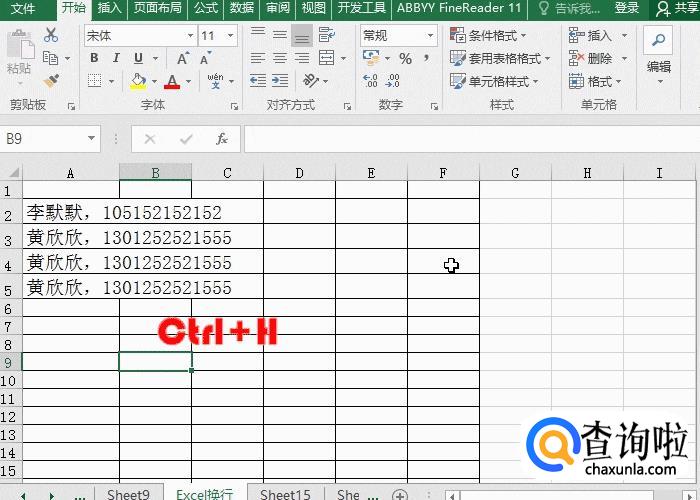700x500 pixels.
Task: Open 单元格样式 cell styles
Action: 494,82
